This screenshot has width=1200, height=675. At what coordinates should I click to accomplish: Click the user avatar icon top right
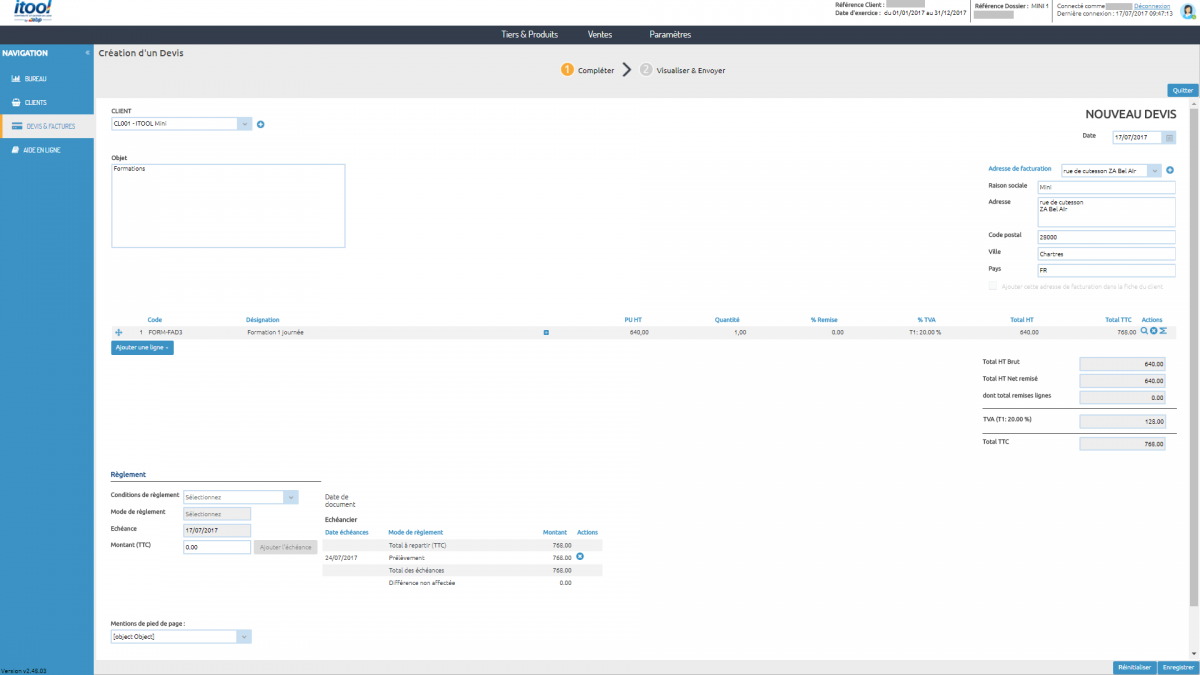tap(1188, 11)
